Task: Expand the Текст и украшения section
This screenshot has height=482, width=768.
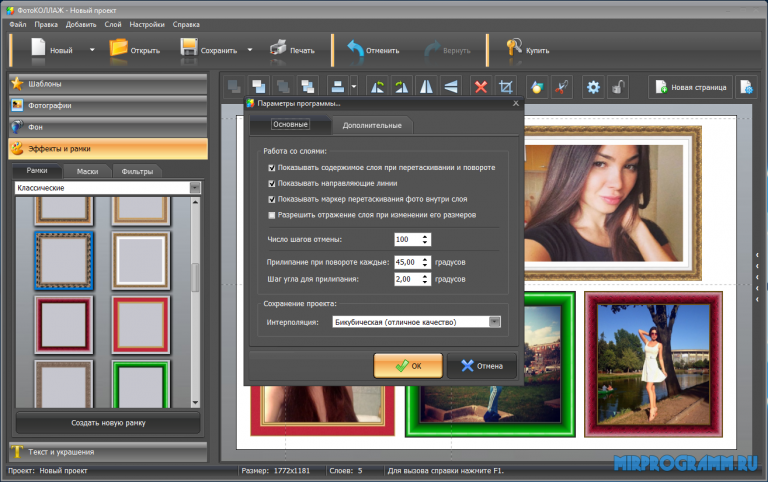Action: (x=108, y=452)
